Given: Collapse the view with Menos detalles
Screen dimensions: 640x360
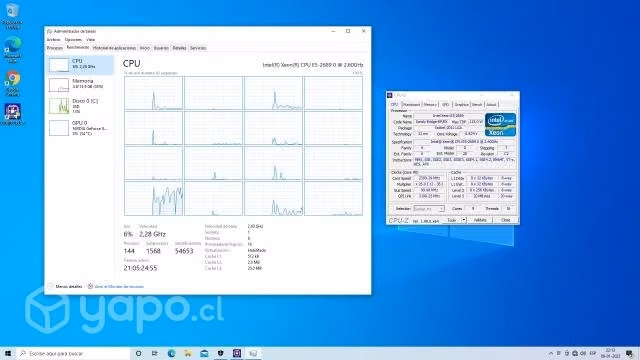Looking at the screenshot, I should pos(65,287).
